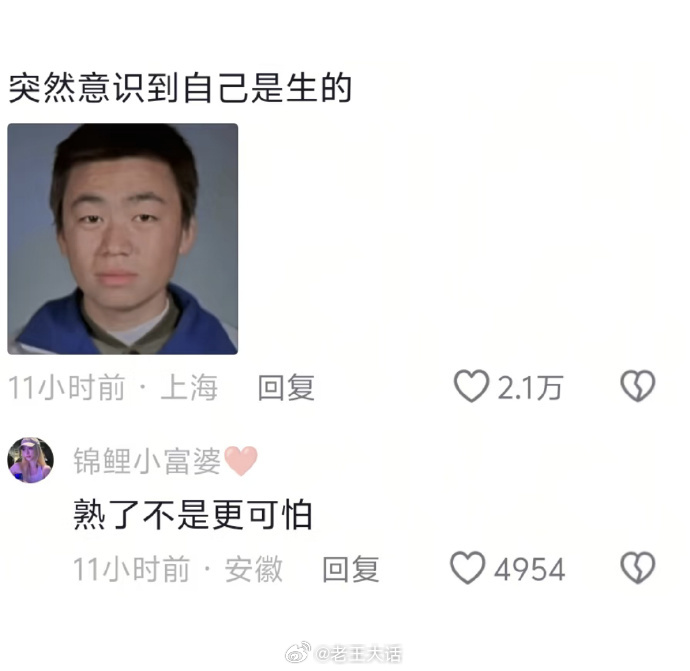Click the 2.1万 like count
Image resolution: width=690 pixels, height=671 pixels.
point(530,388)
